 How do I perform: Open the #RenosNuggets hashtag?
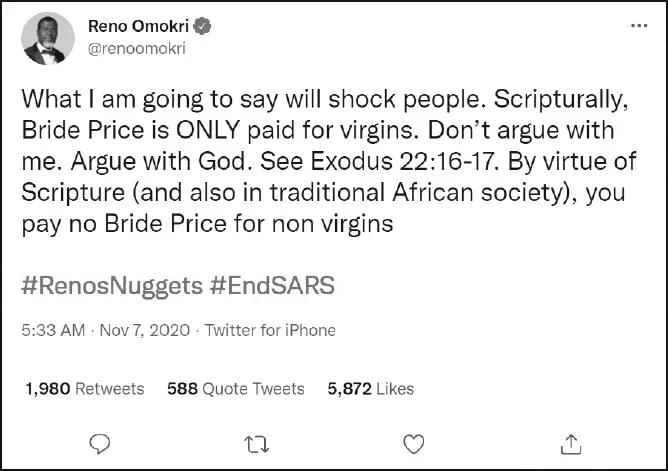[x=109, y=285]
